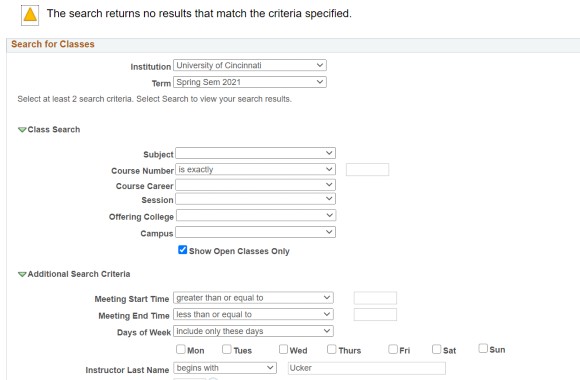
Task: Check the Mon day checkbox
Action: pos(181,349)
